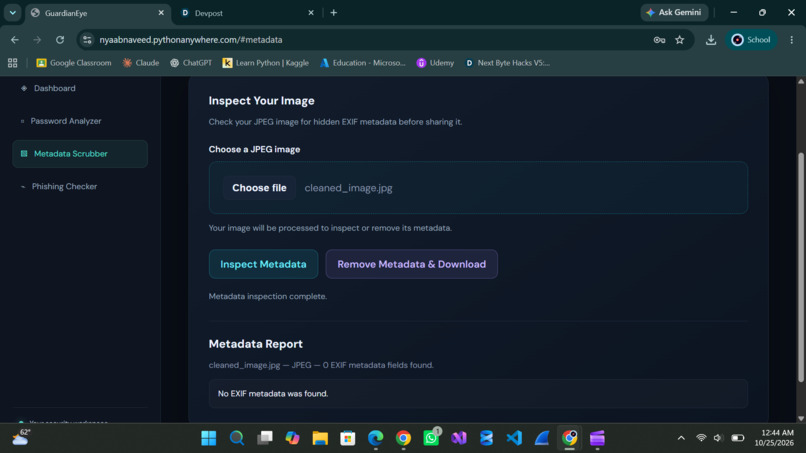Bookmark this page with star icon
This screenshot has height=453, width=806.
point(680,40)
